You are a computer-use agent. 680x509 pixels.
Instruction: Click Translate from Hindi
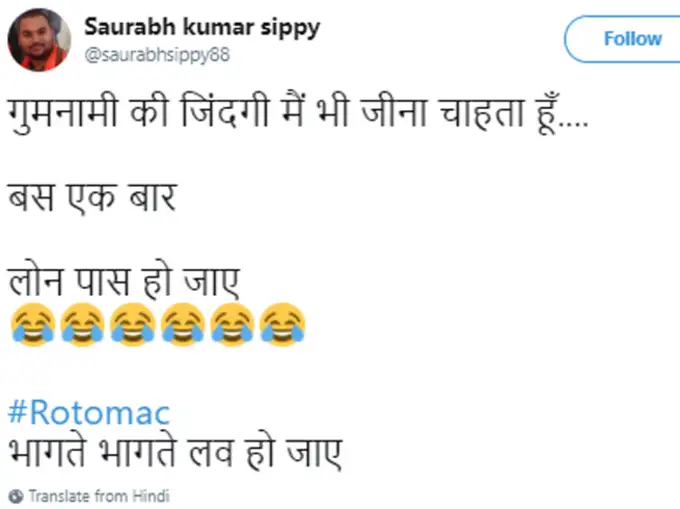pyautogui.click(x=98, y=495)
